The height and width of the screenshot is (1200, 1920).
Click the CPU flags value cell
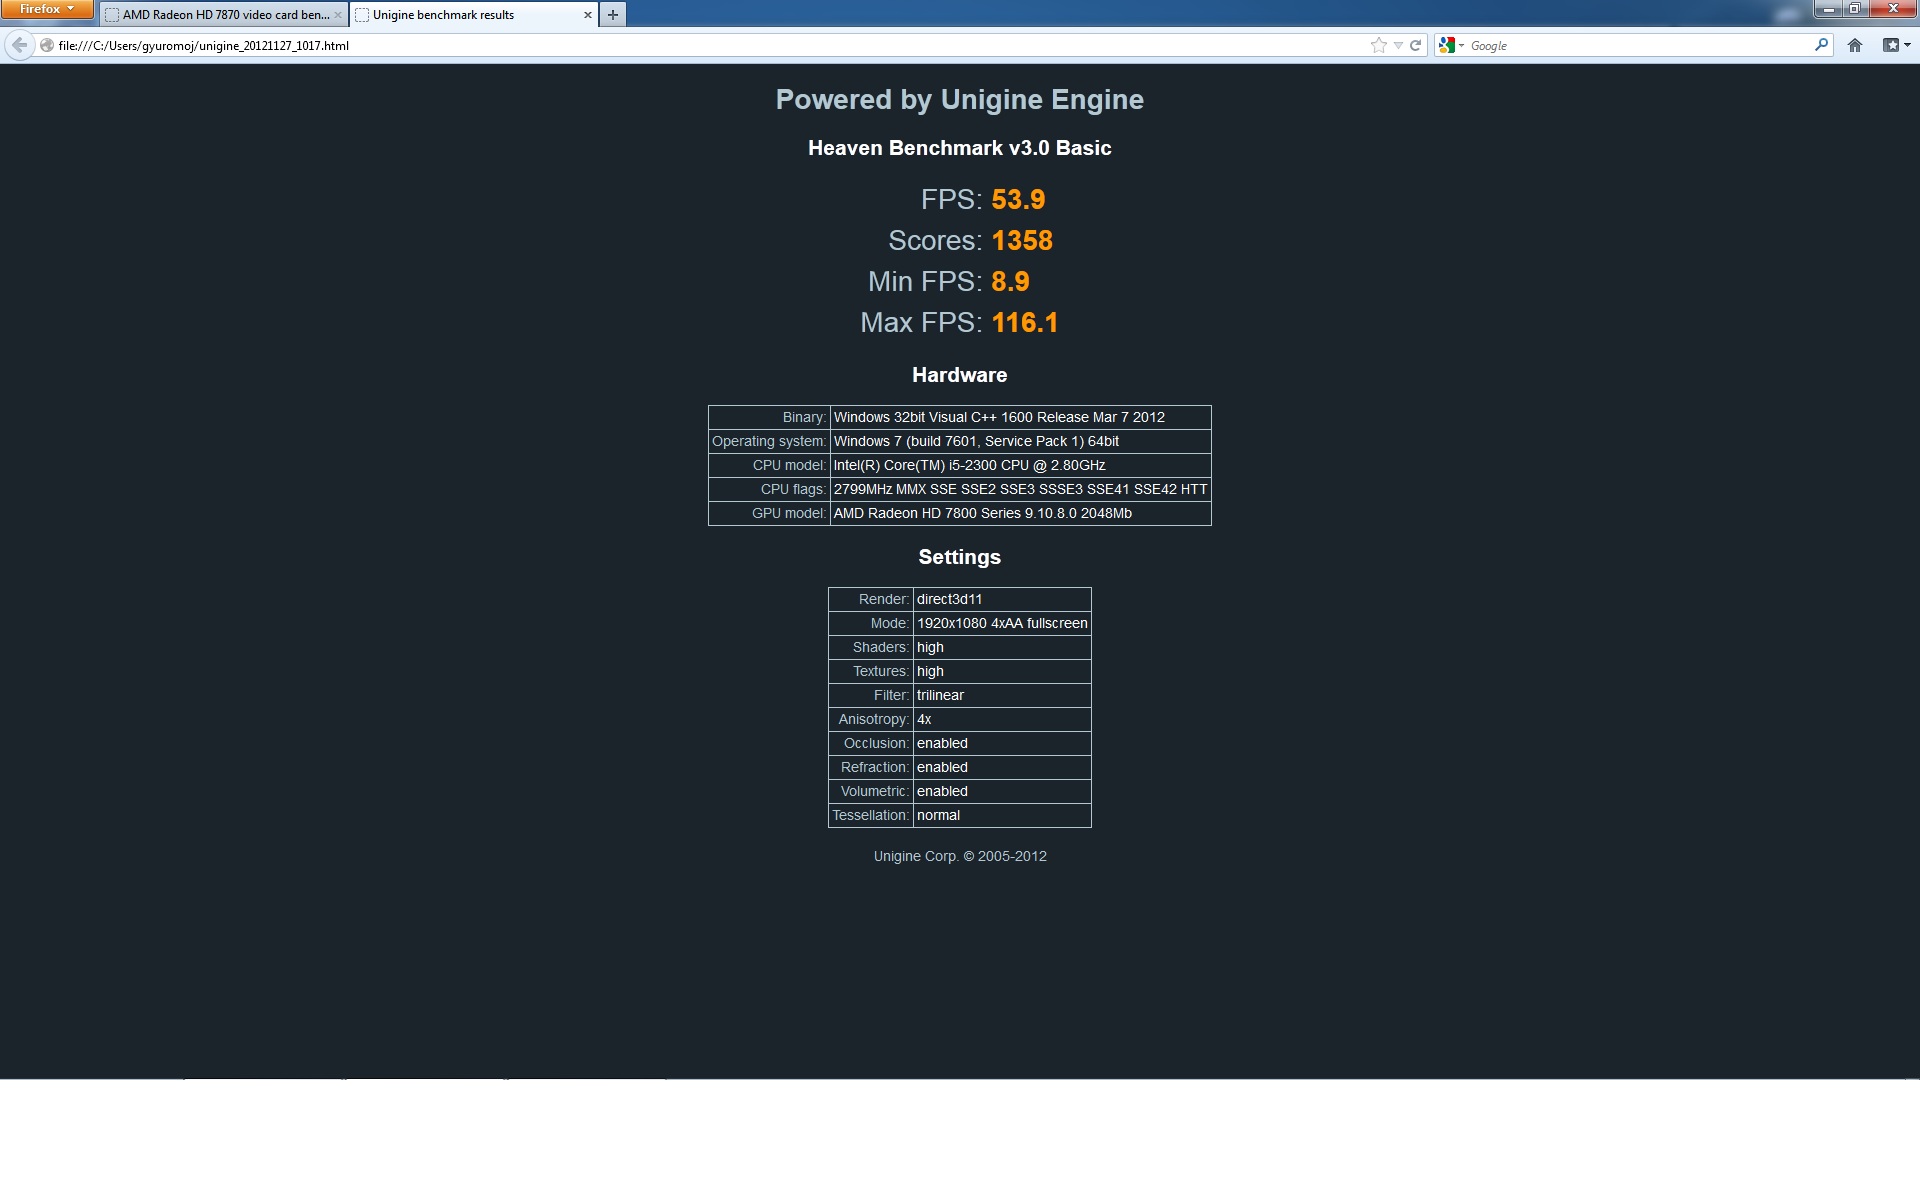[x=1020, y=489]
